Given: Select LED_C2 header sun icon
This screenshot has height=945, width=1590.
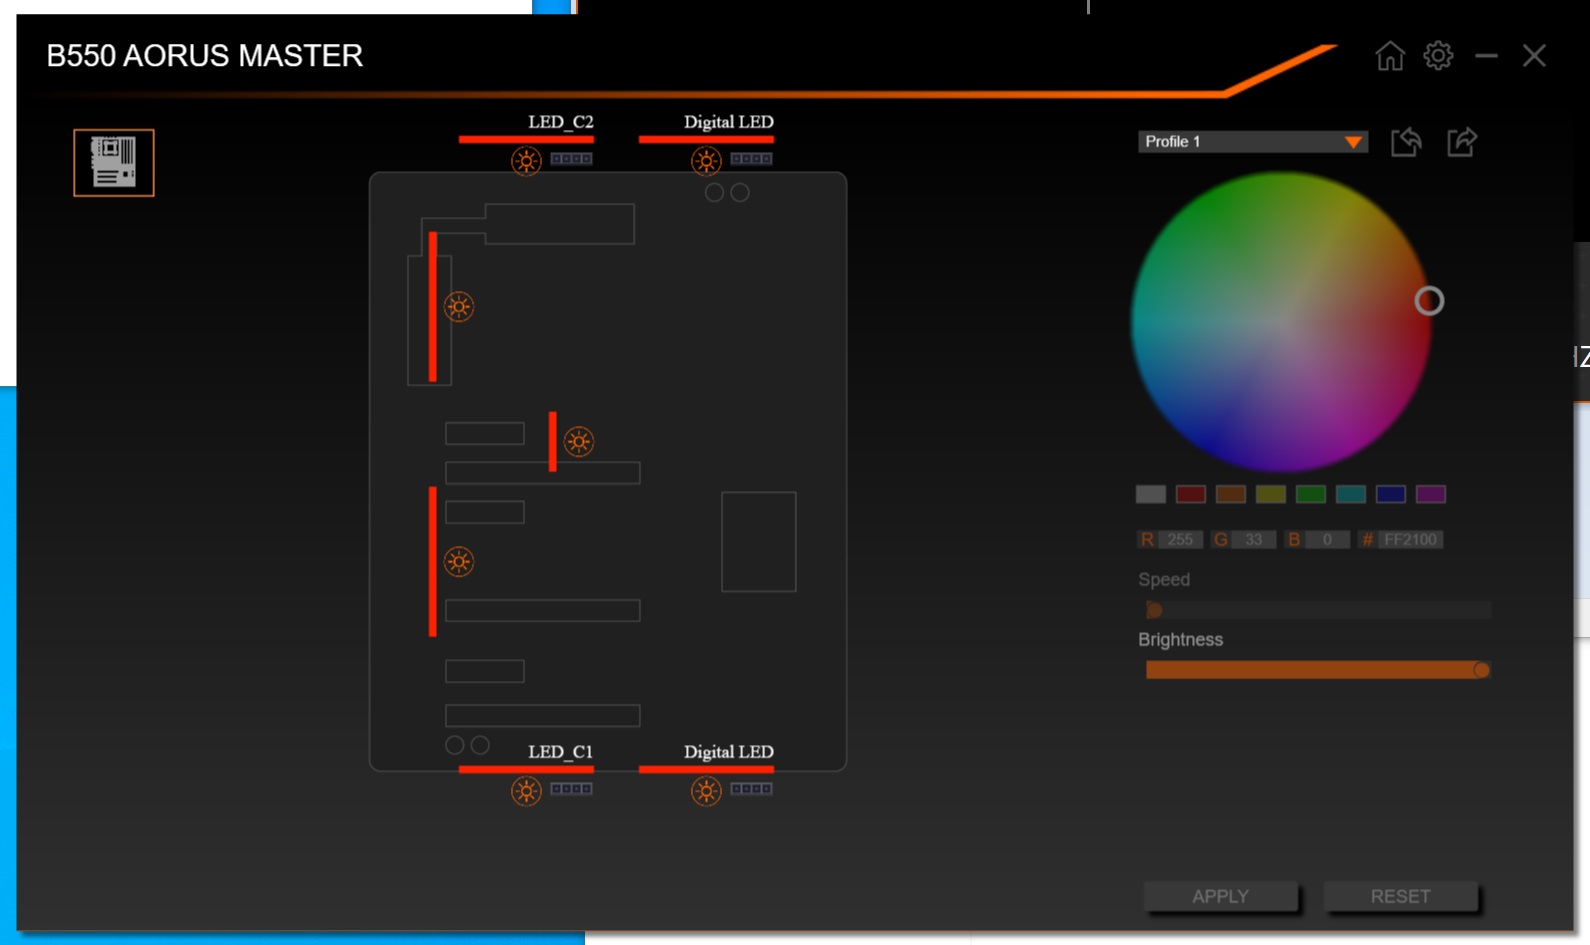Looking at the screenshot, I should point(526,160).
